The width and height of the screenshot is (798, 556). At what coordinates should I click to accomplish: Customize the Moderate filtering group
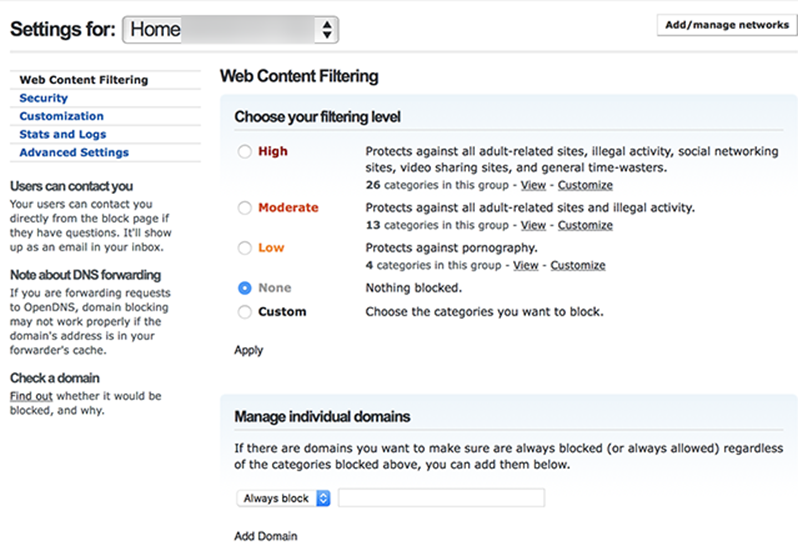585,226
